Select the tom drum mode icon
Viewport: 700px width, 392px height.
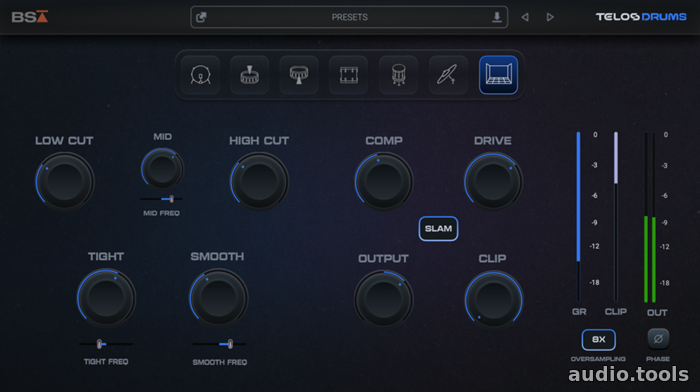(x=299, y=75)
